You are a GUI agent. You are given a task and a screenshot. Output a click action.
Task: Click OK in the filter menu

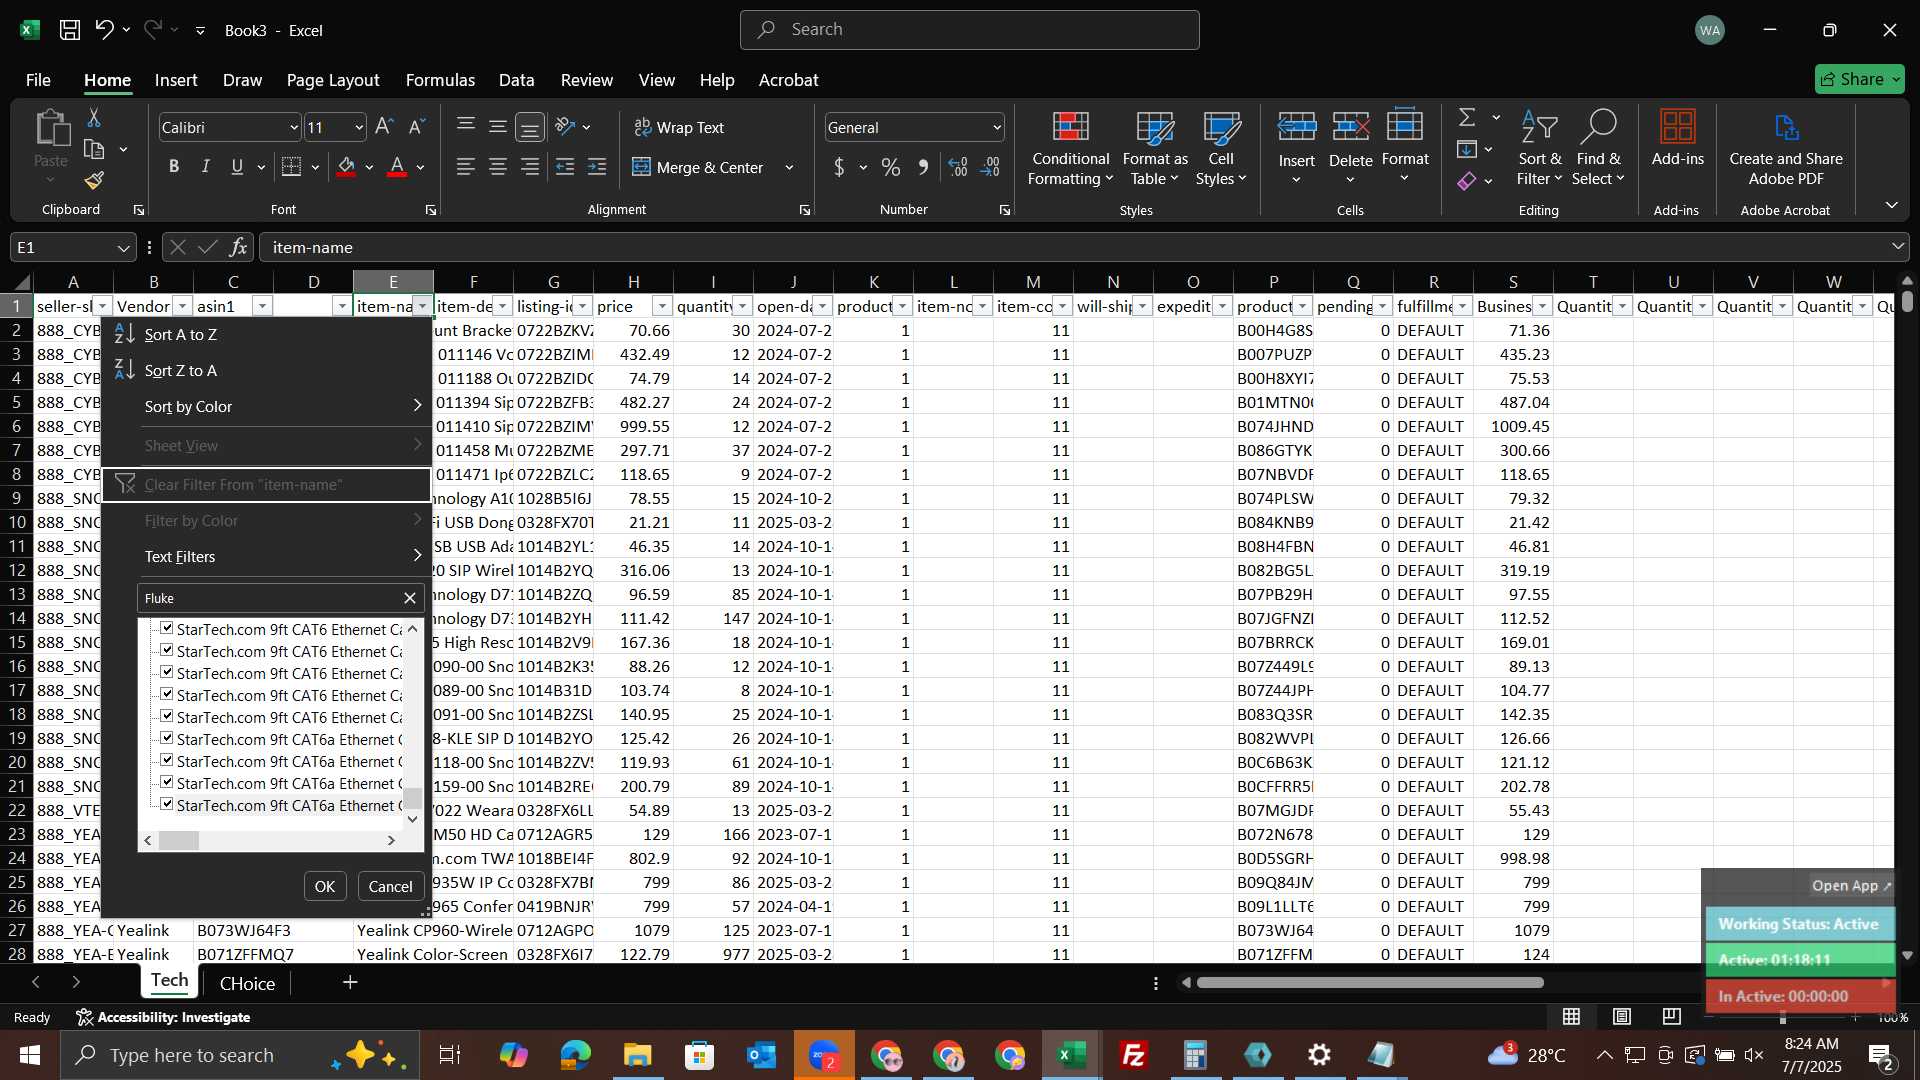point(325,886)
